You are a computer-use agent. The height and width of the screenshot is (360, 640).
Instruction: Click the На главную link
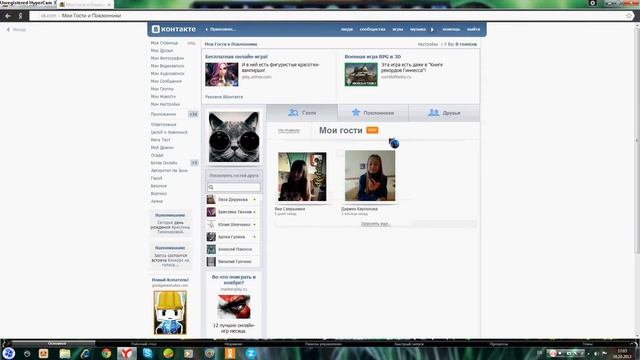click(289, 131)
